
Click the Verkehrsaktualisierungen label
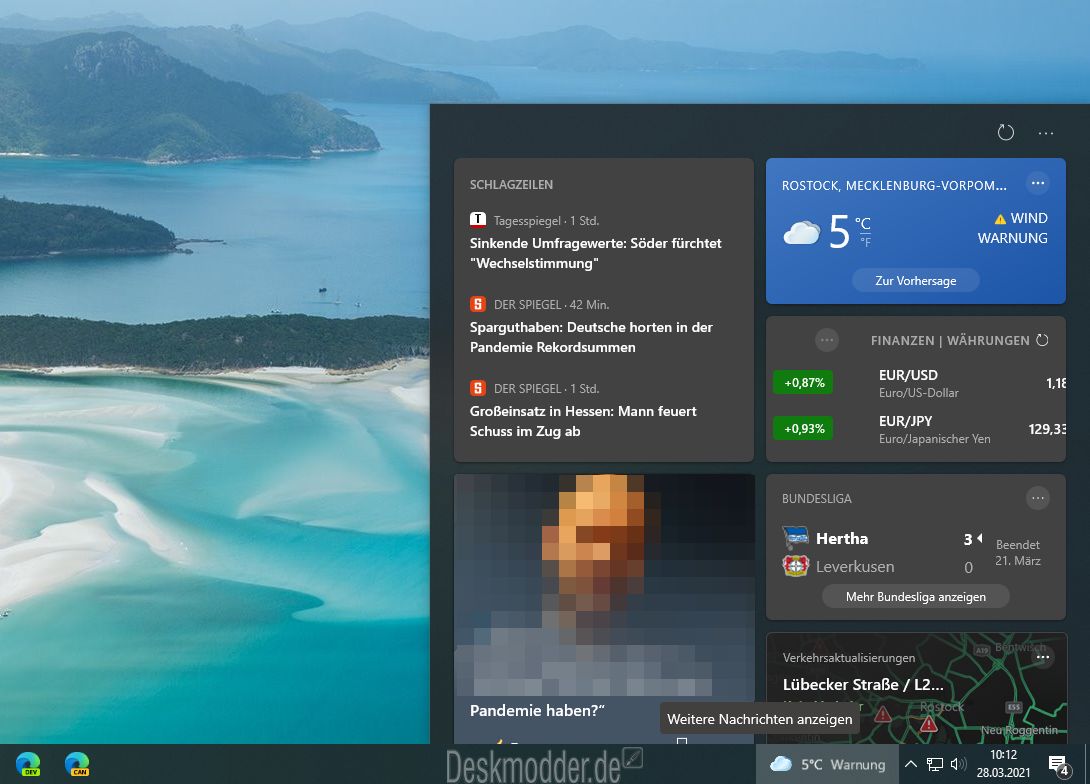click(849, 658)
